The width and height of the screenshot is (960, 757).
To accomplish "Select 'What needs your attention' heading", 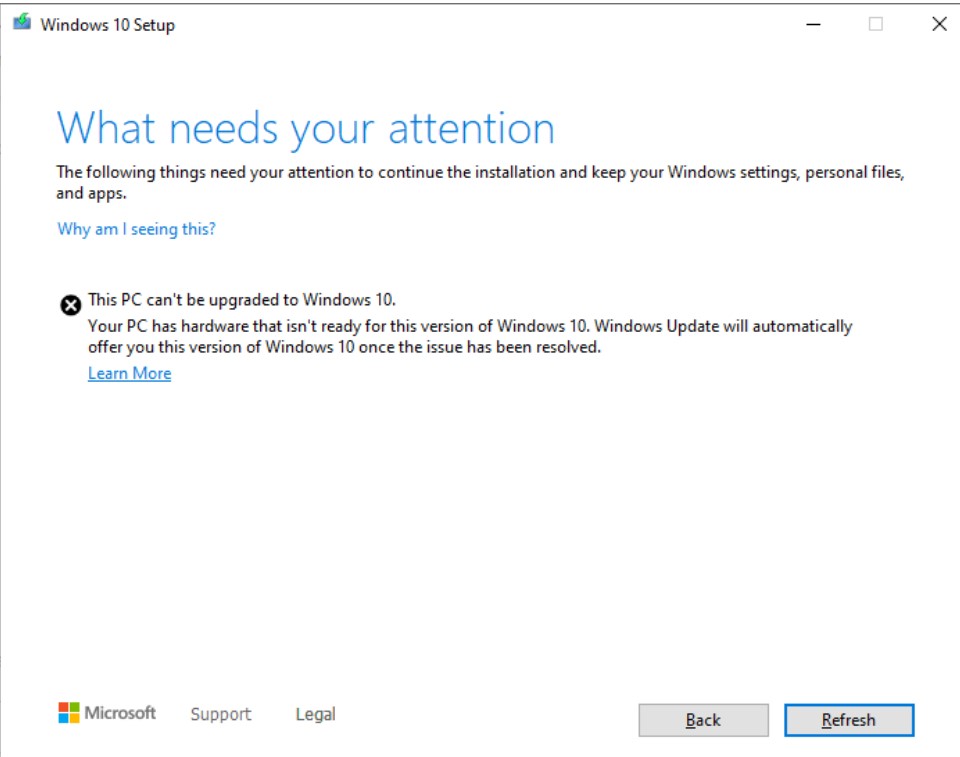I will click(306, 128).
